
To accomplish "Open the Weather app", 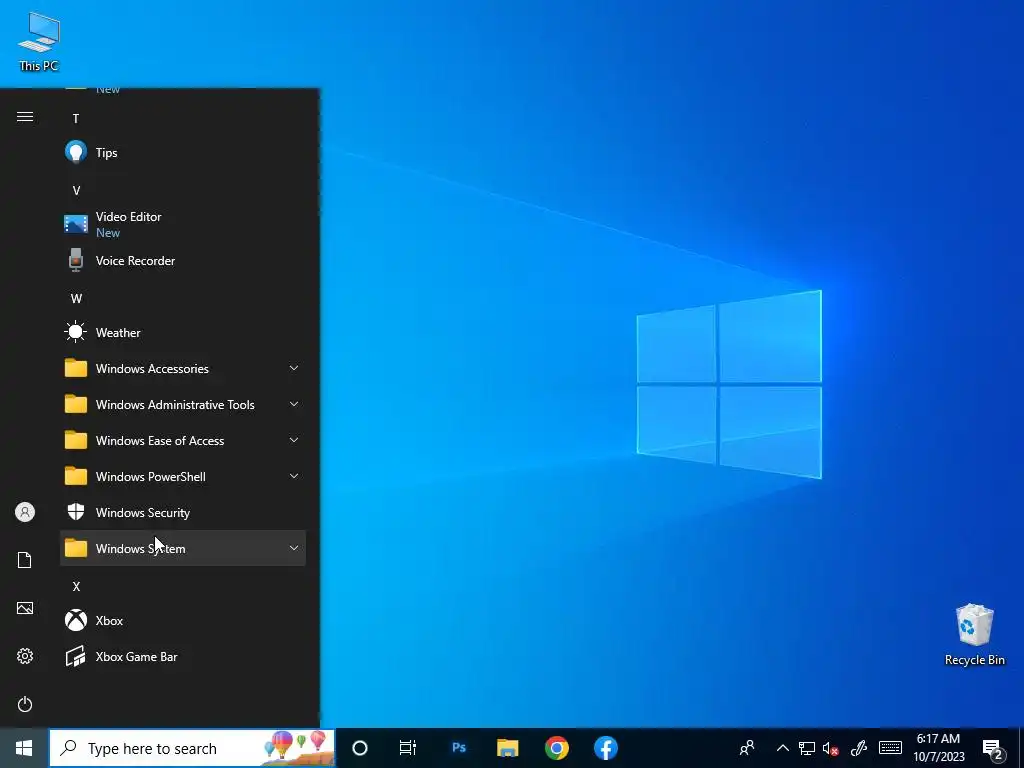I will point(183,332).
